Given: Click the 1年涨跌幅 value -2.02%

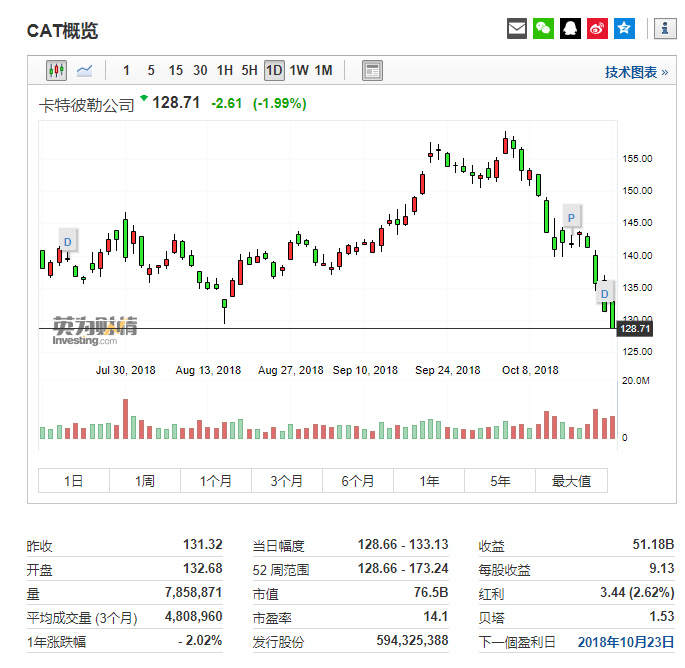Looking at the screenshot, I should 200,640.
